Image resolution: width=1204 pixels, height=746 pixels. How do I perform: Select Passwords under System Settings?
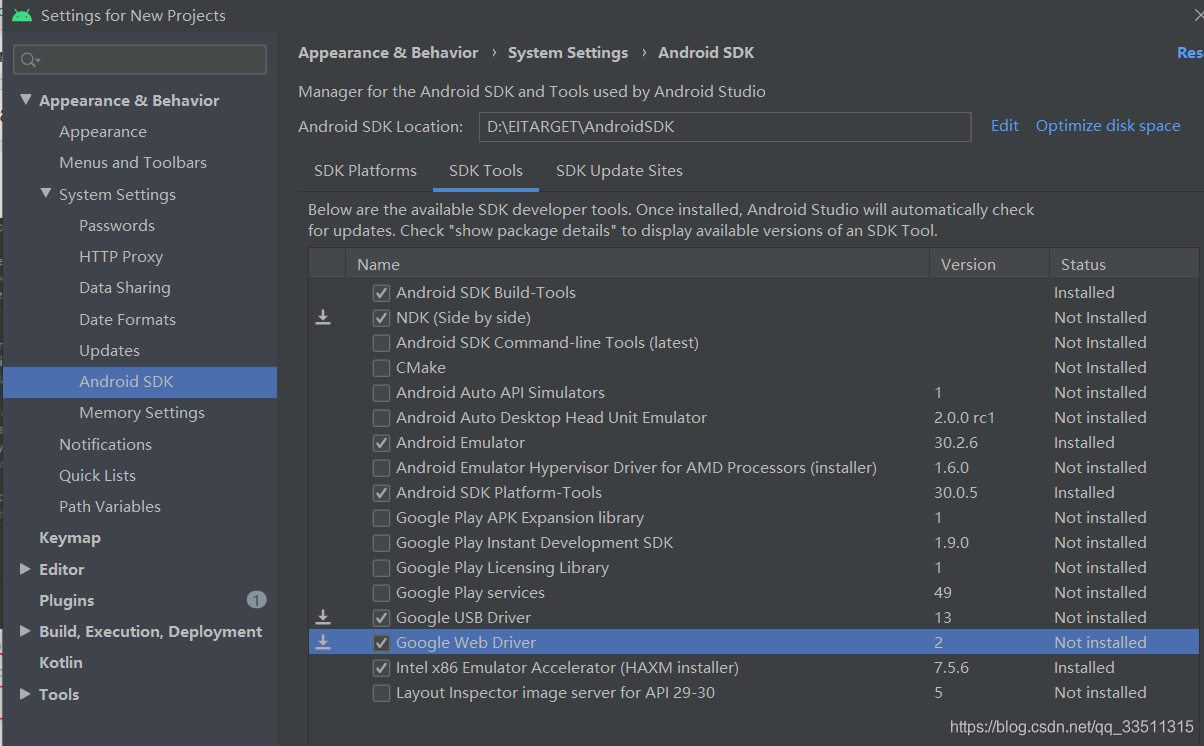[117, 226]
